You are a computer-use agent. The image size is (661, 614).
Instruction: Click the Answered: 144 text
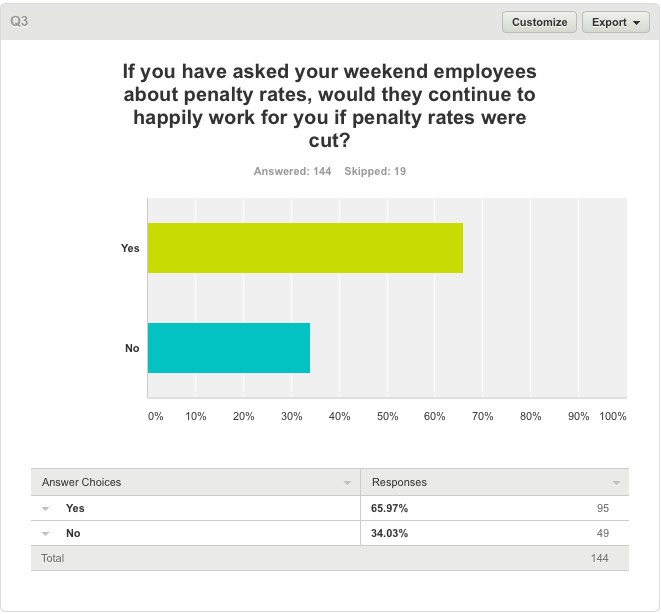[292, 171]
